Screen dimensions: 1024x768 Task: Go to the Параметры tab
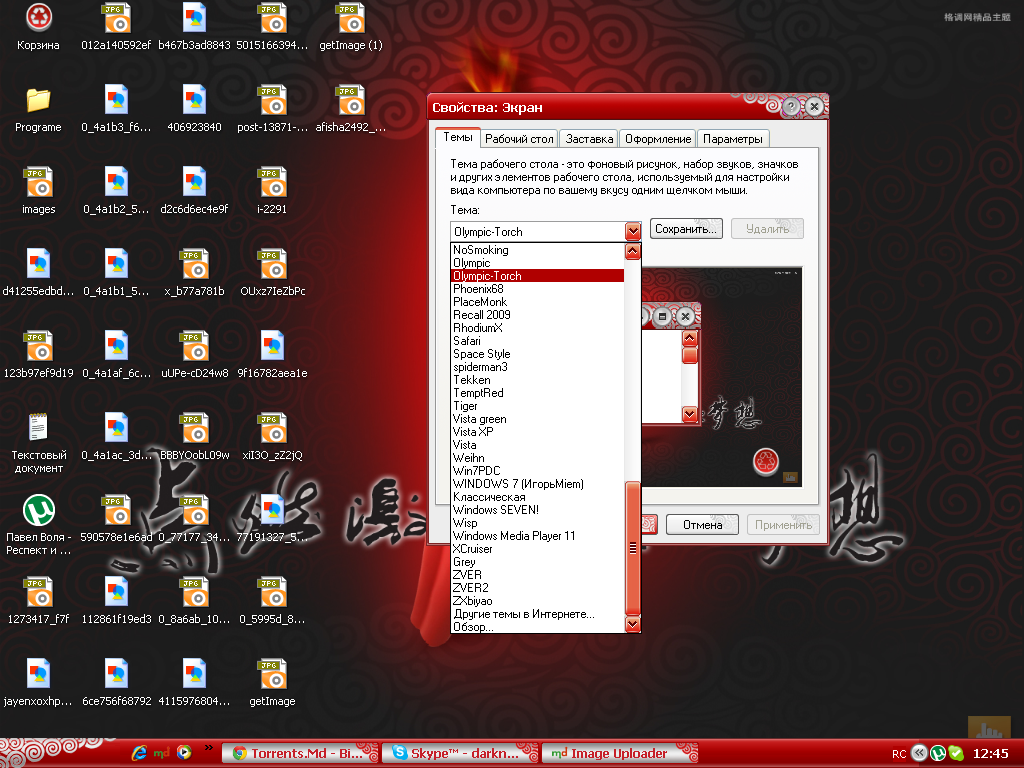pyautogui.click(x=733, y=139)
